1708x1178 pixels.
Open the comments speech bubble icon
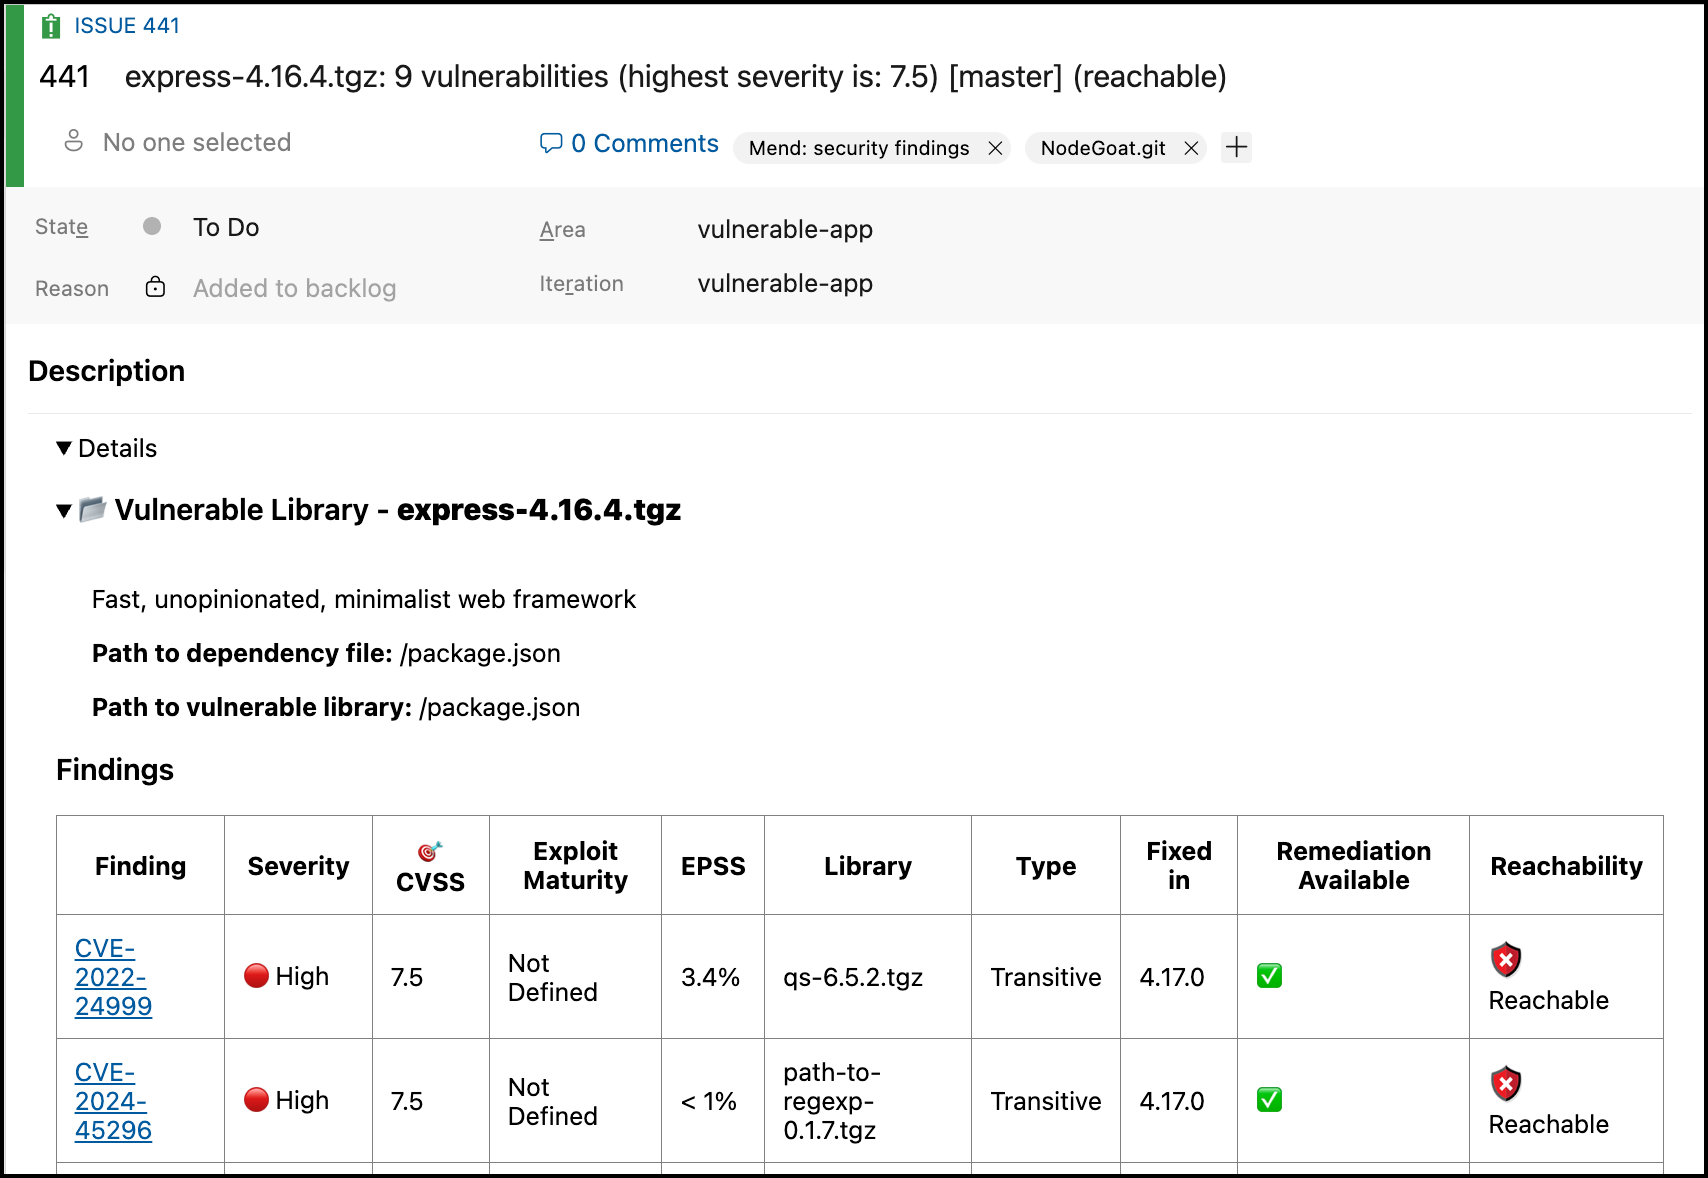point(550,143)
